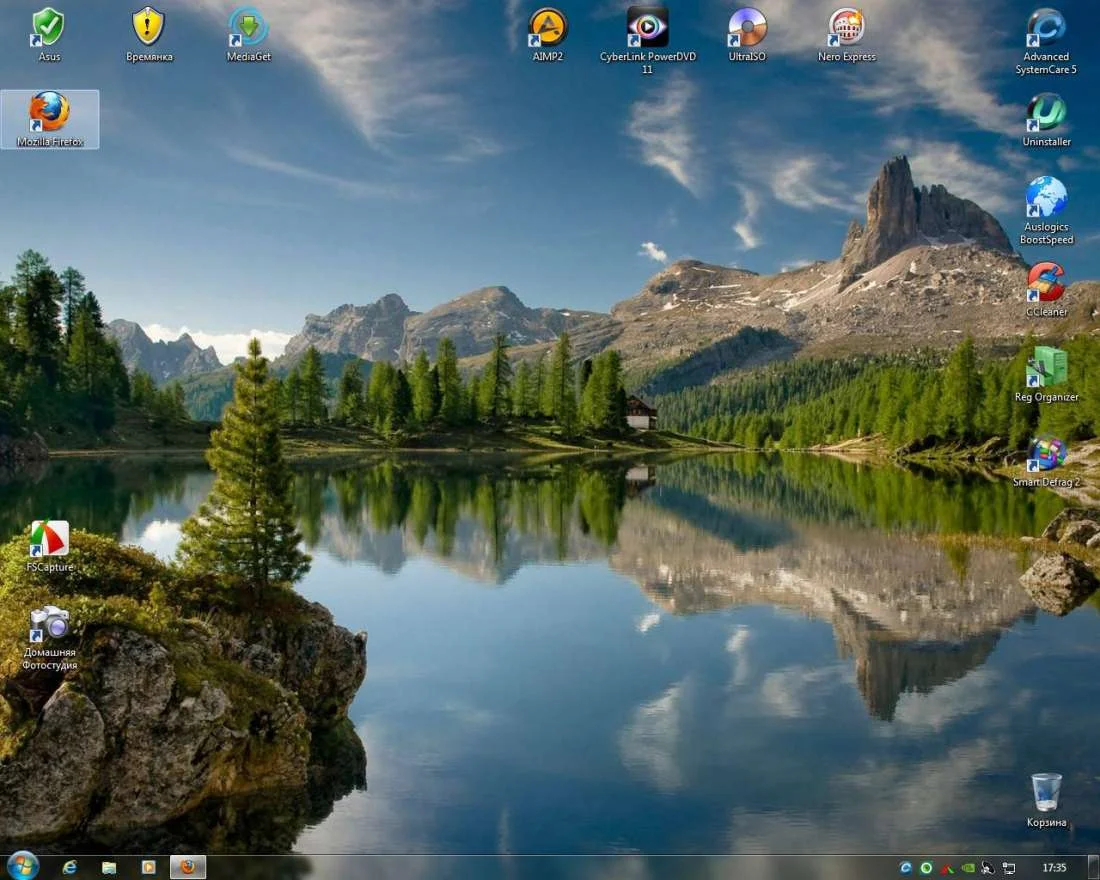The height and width of the screenshot is (880, 1100).
Task: Open the FSCapture desktop shortcut
Action: 49,546
